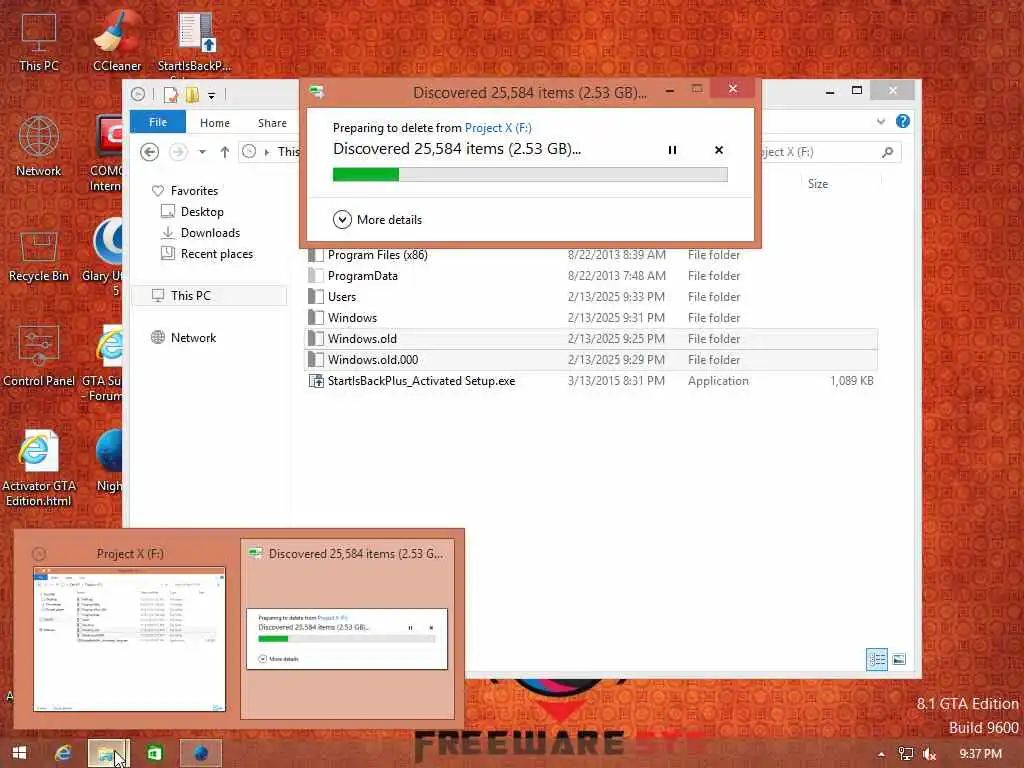Open the blue globe taskbar app
The width and height of the screenshot is (1024, 768).
pyautogui.click(x=200, y=754)
